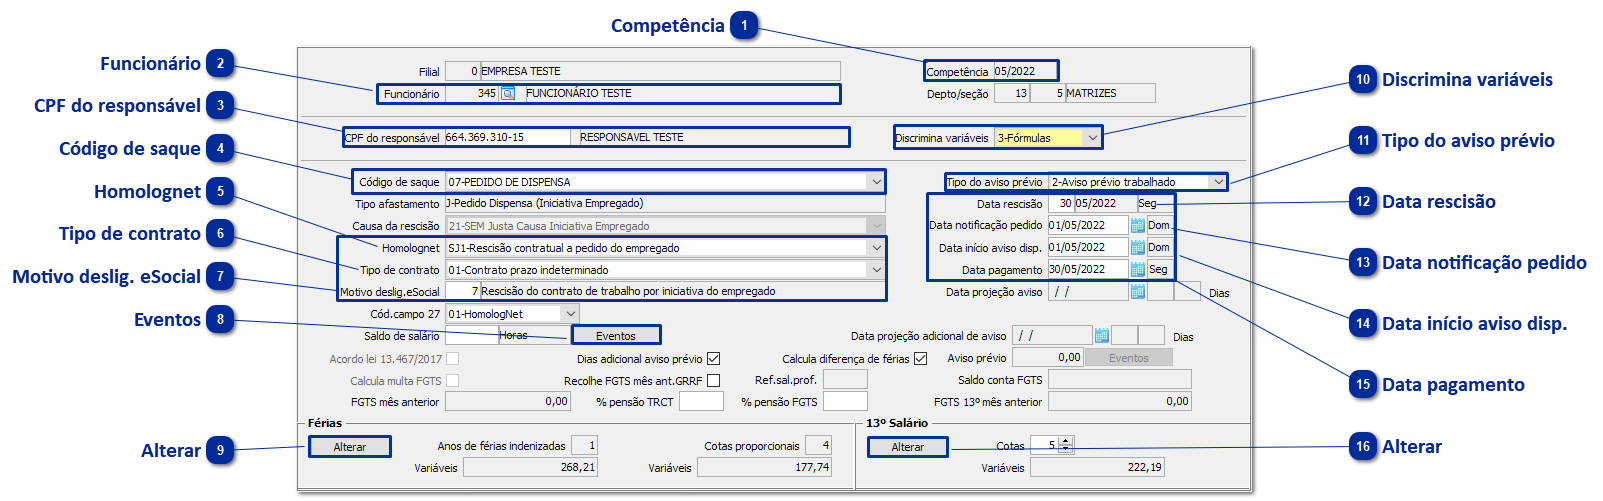
Task: Click the text 'MATRIZES'
Action: click(1091, 93)
